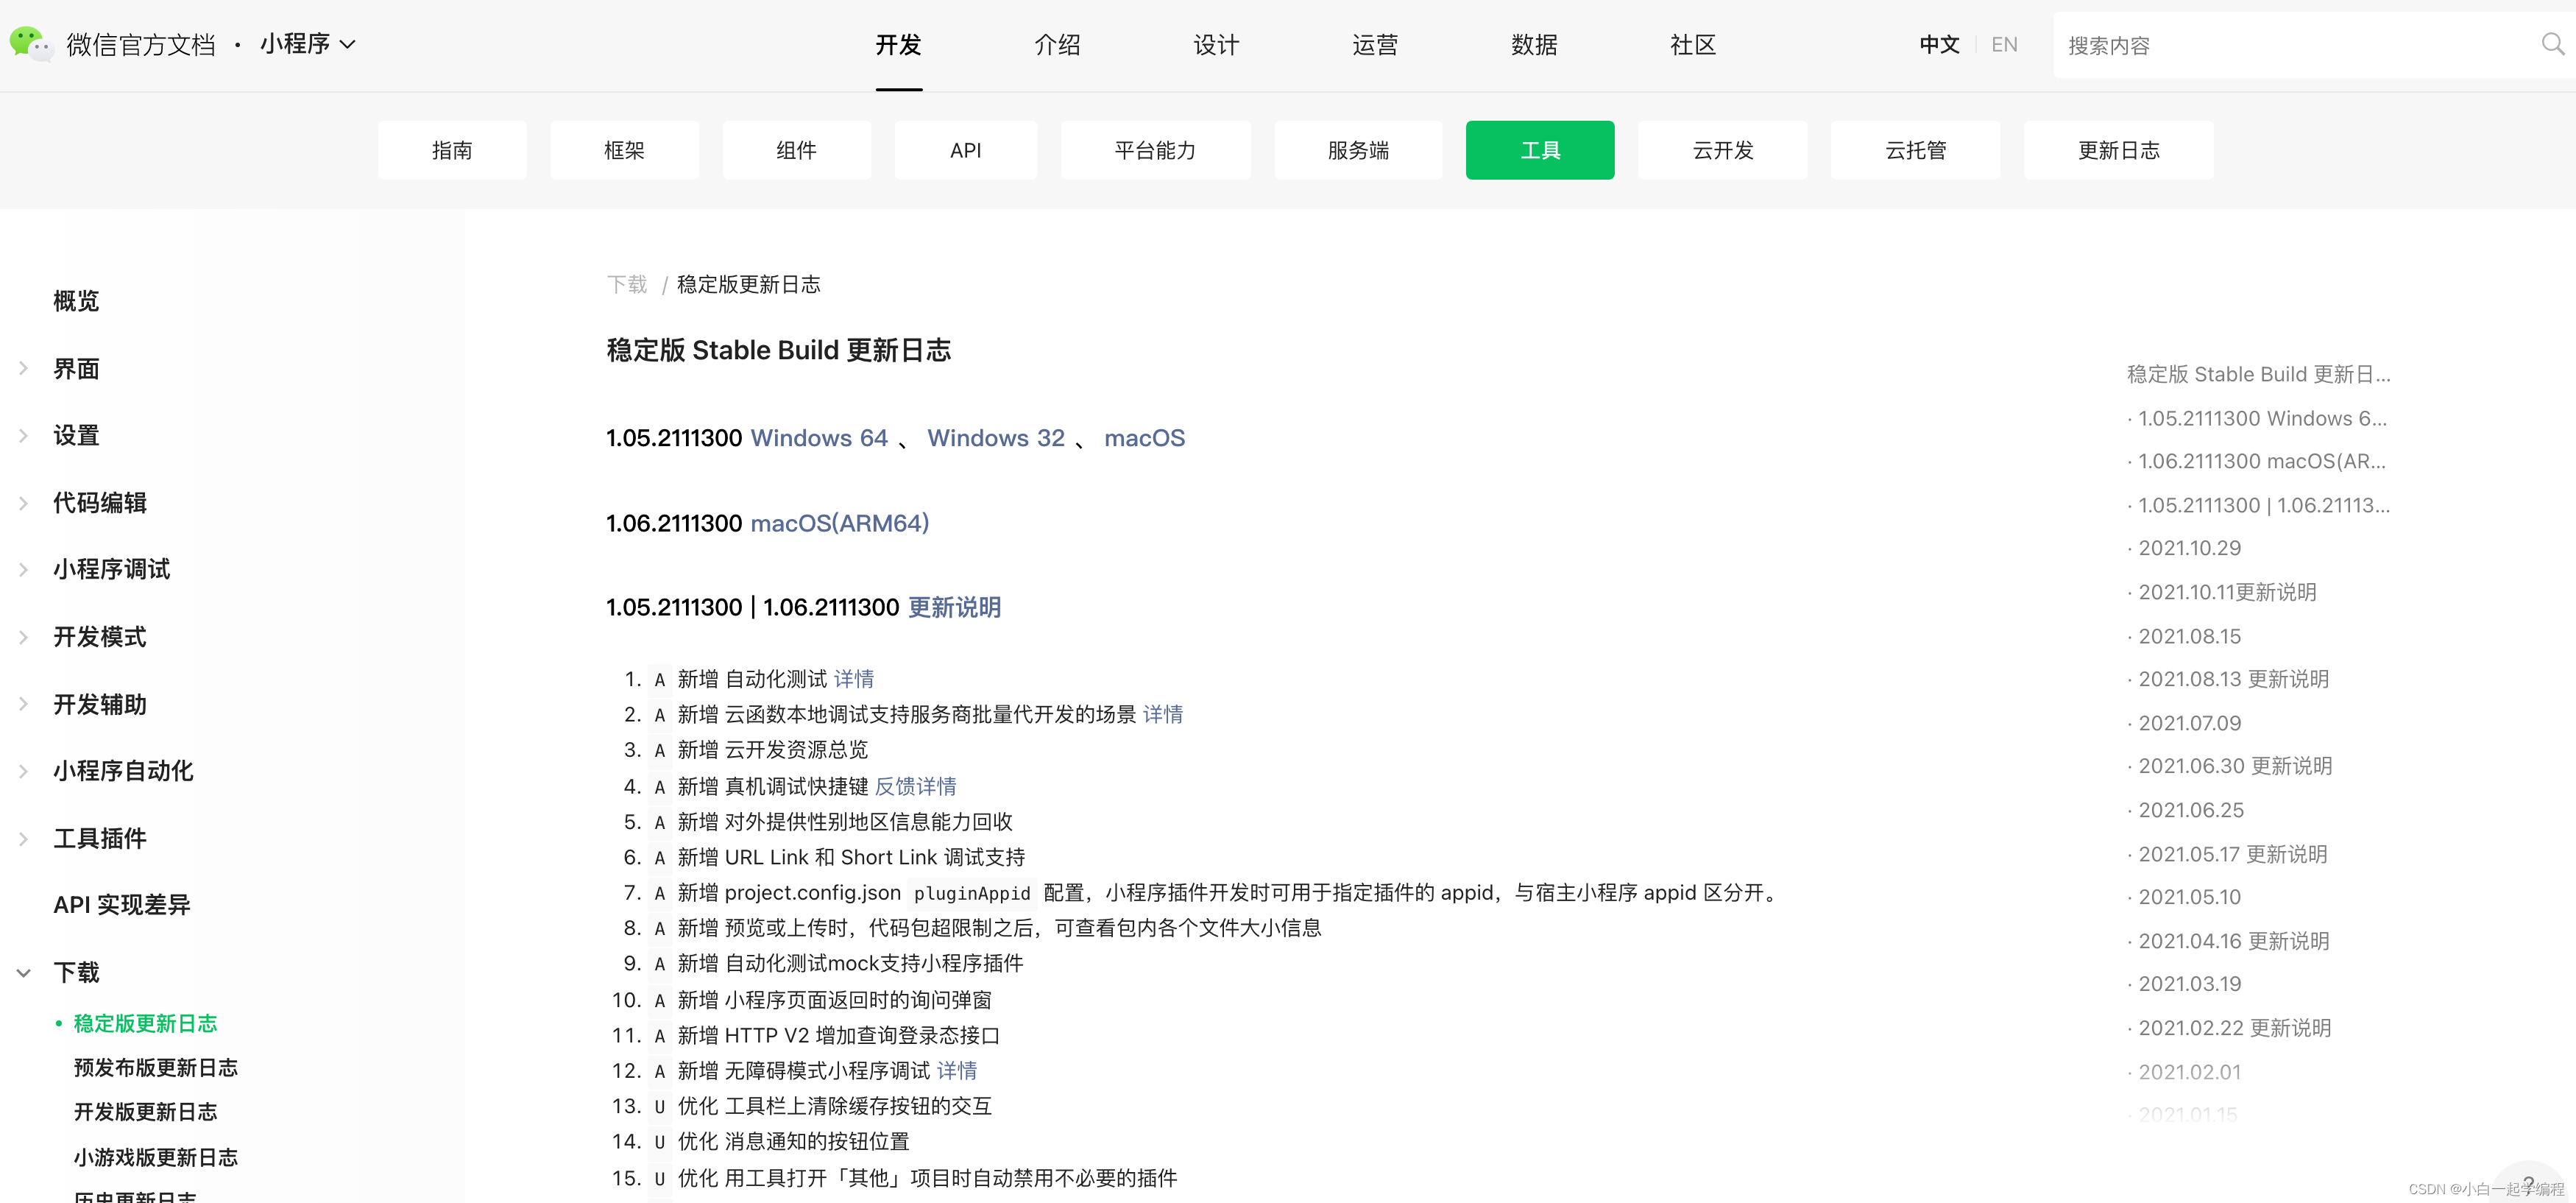Download the macOS build
The width and height of the screenshot is (2576, 1203).
click(x=1144, y=438)
